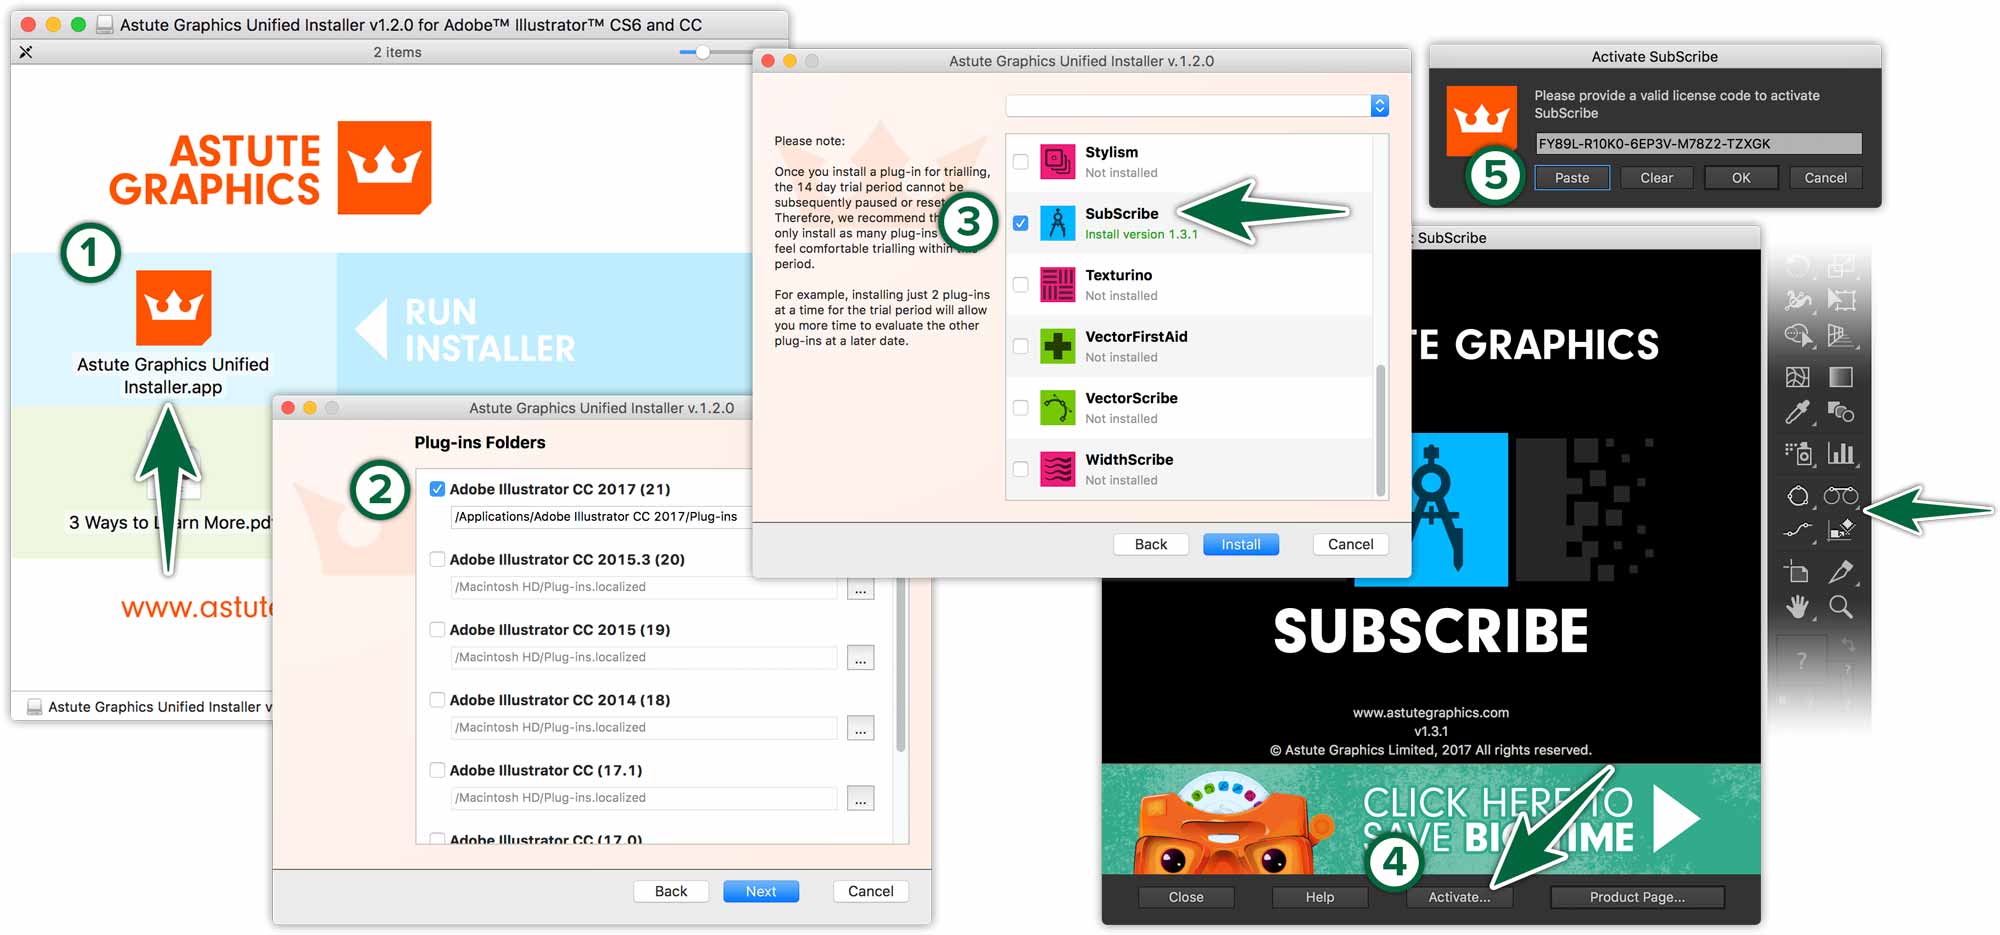
Task: Click Close in SubScribe about window
Action: (x=1186, y=897)
